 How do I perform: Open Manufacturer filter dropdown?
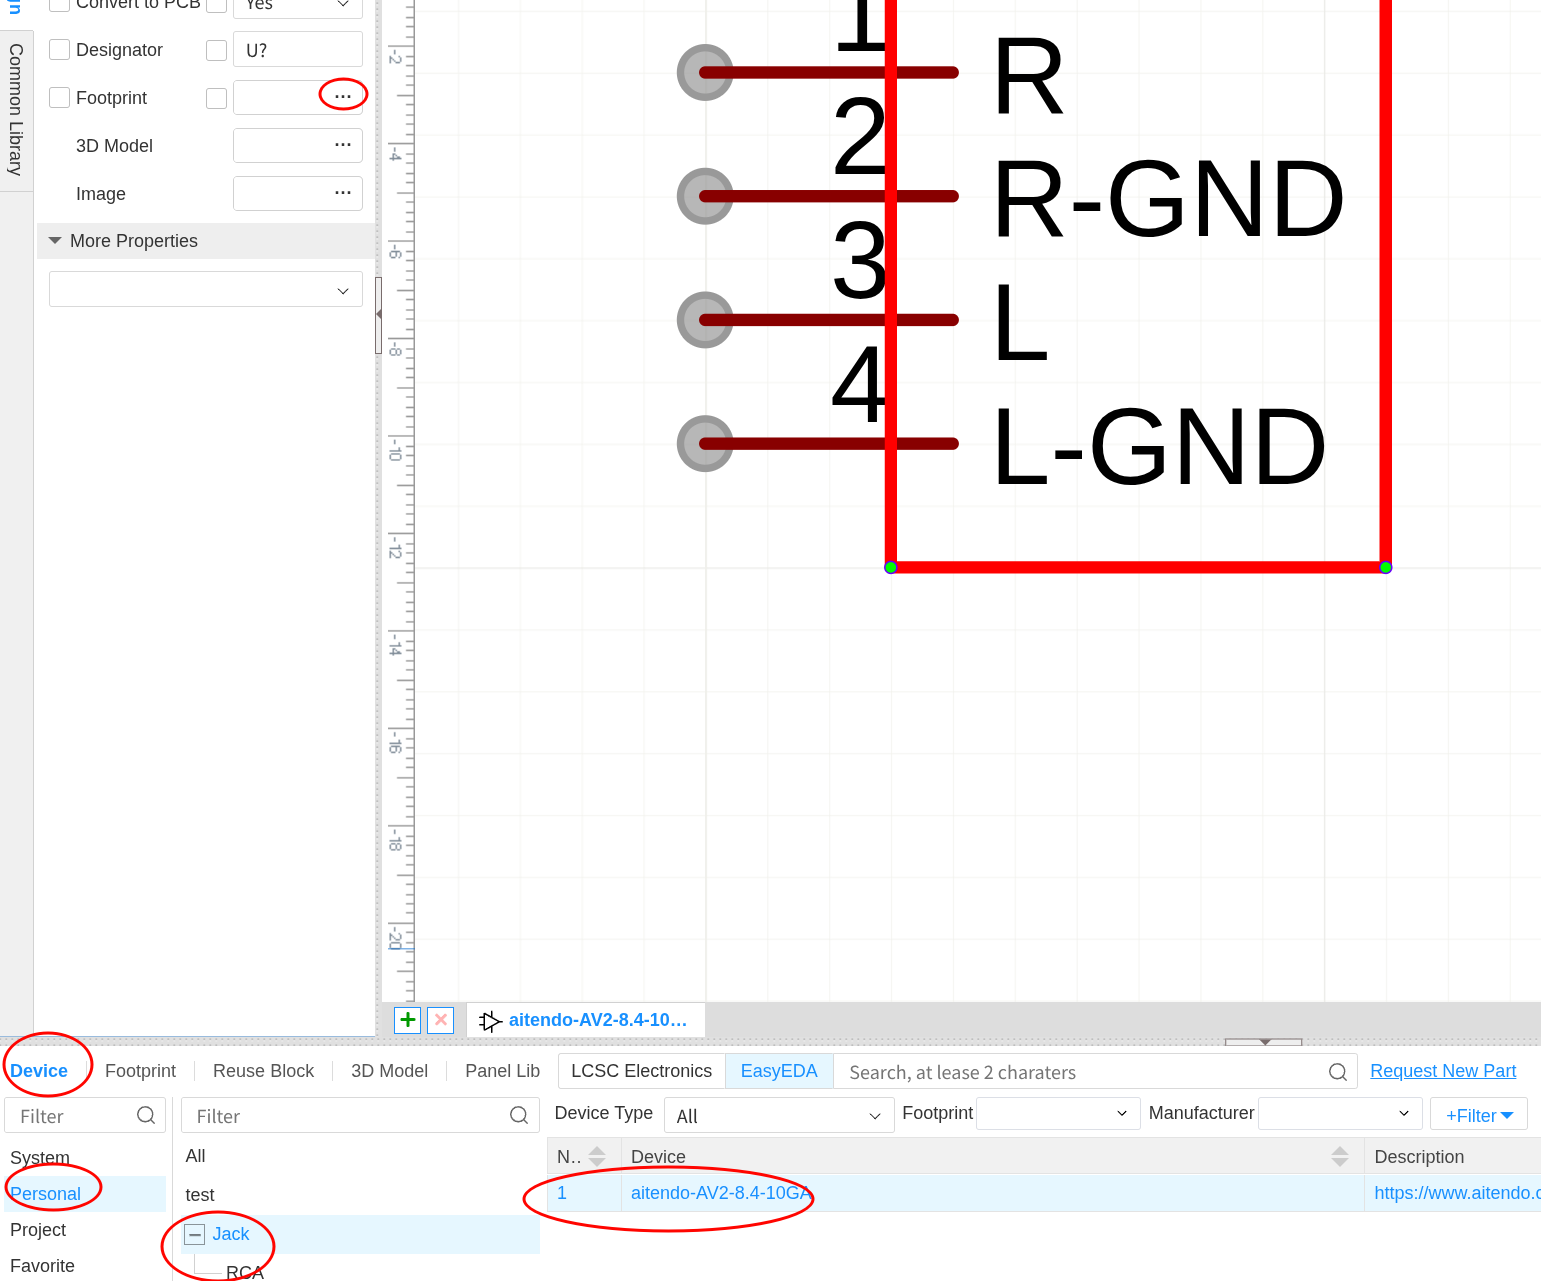coord(1340,1113)
